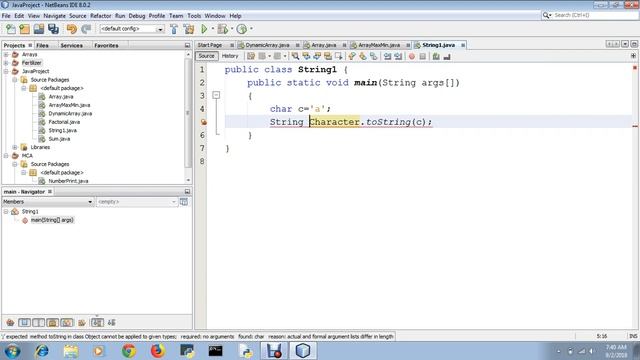Click the NetBeans cube icon in taskbar
Image resolution: width=640 pixels, height=360 pixels.
[303, 351]
